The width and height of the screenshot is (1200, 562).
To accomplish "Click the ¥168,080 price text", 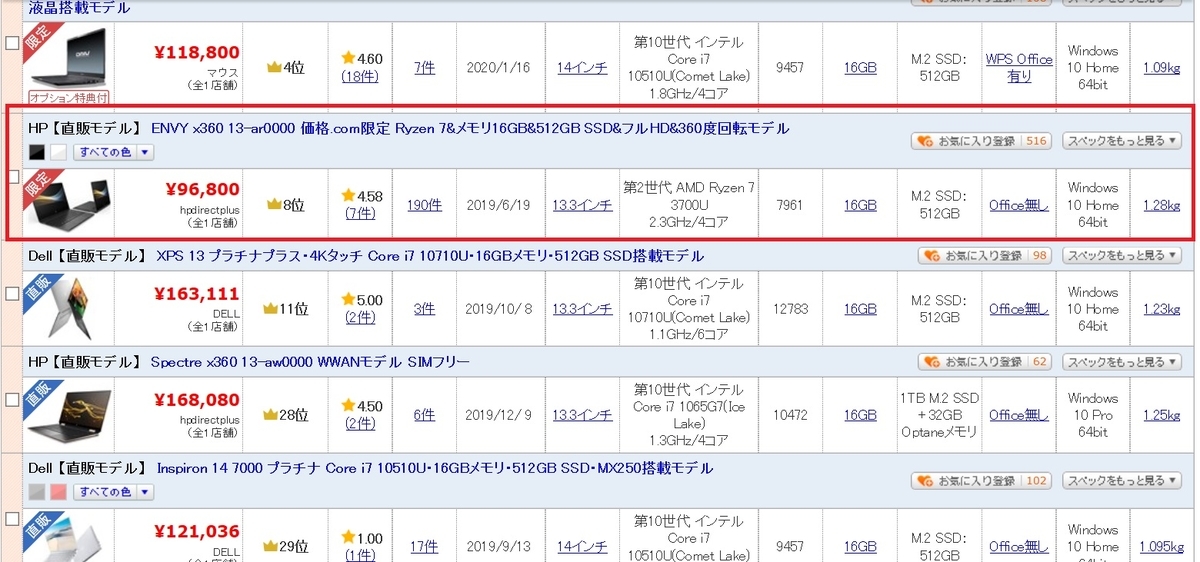I will click(x=196, y=400).
